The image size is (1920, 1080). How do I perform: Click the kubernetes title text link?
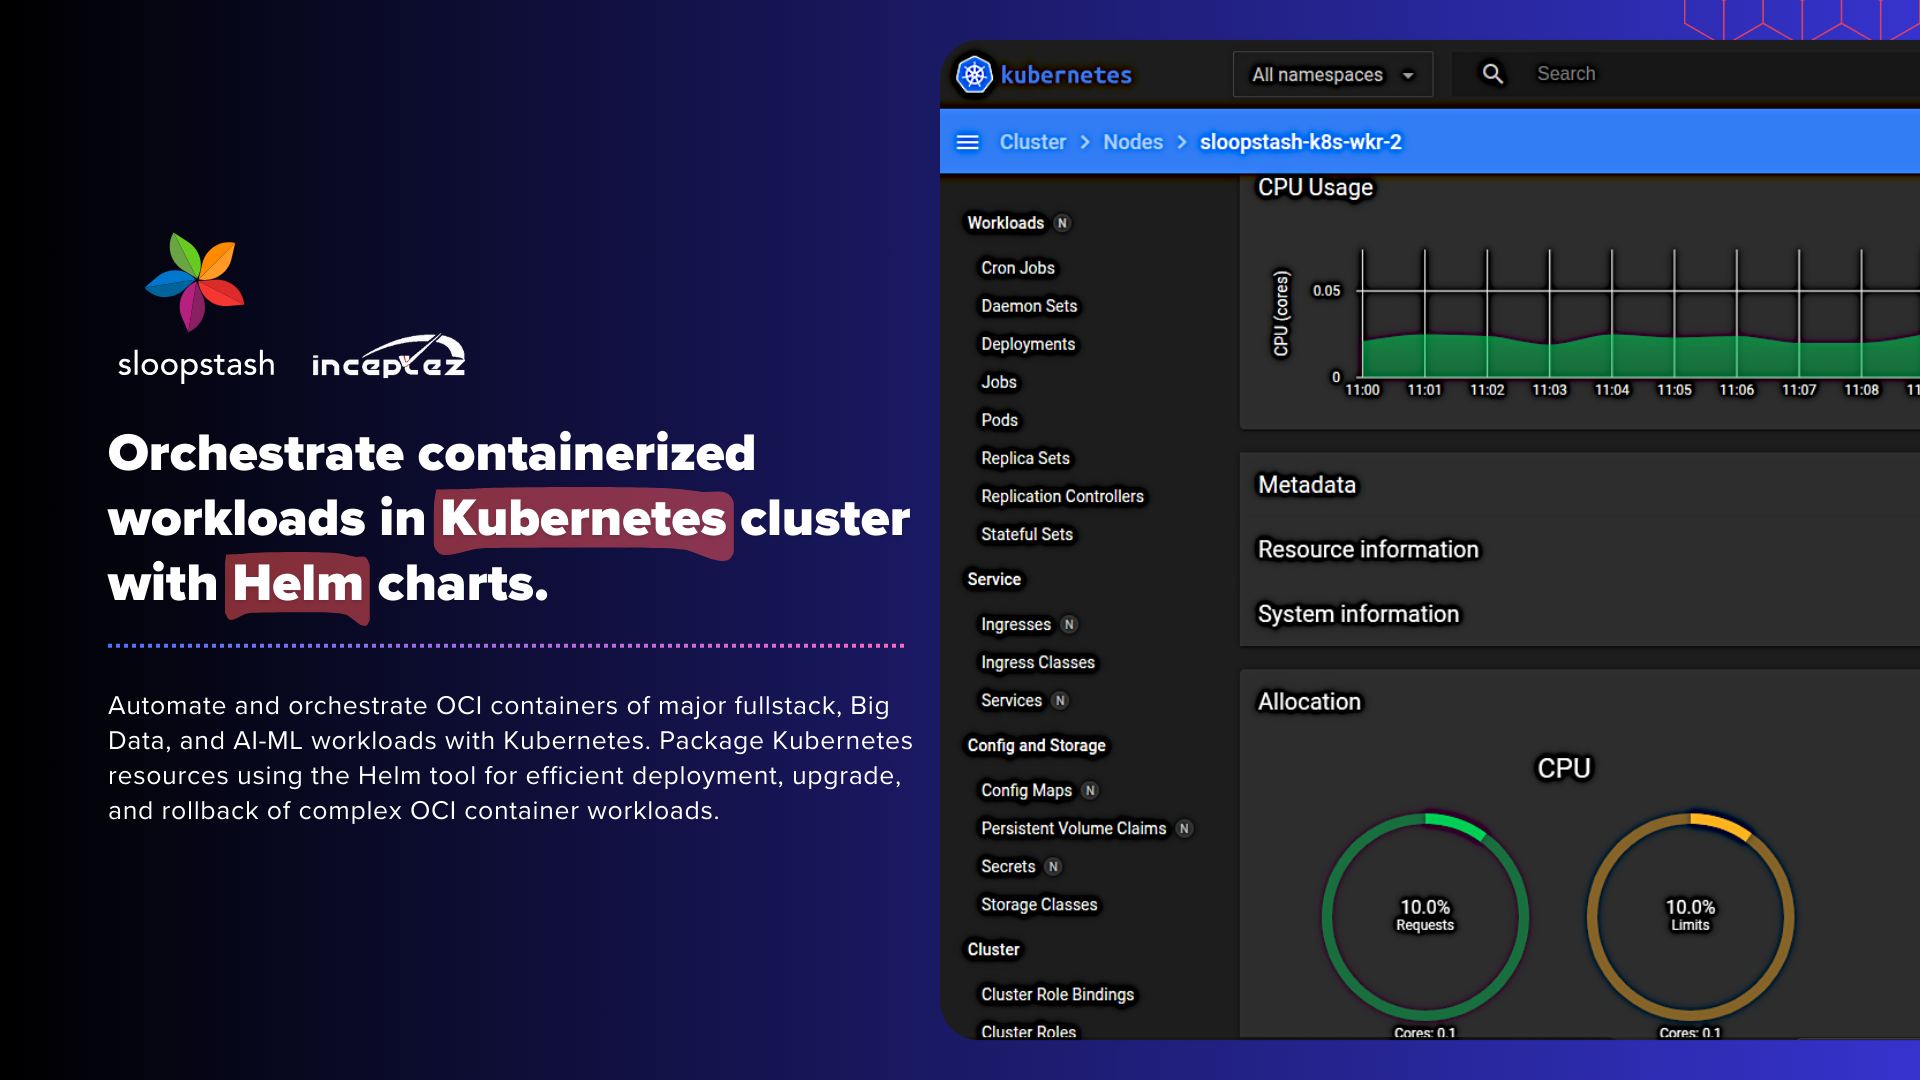1066,75
